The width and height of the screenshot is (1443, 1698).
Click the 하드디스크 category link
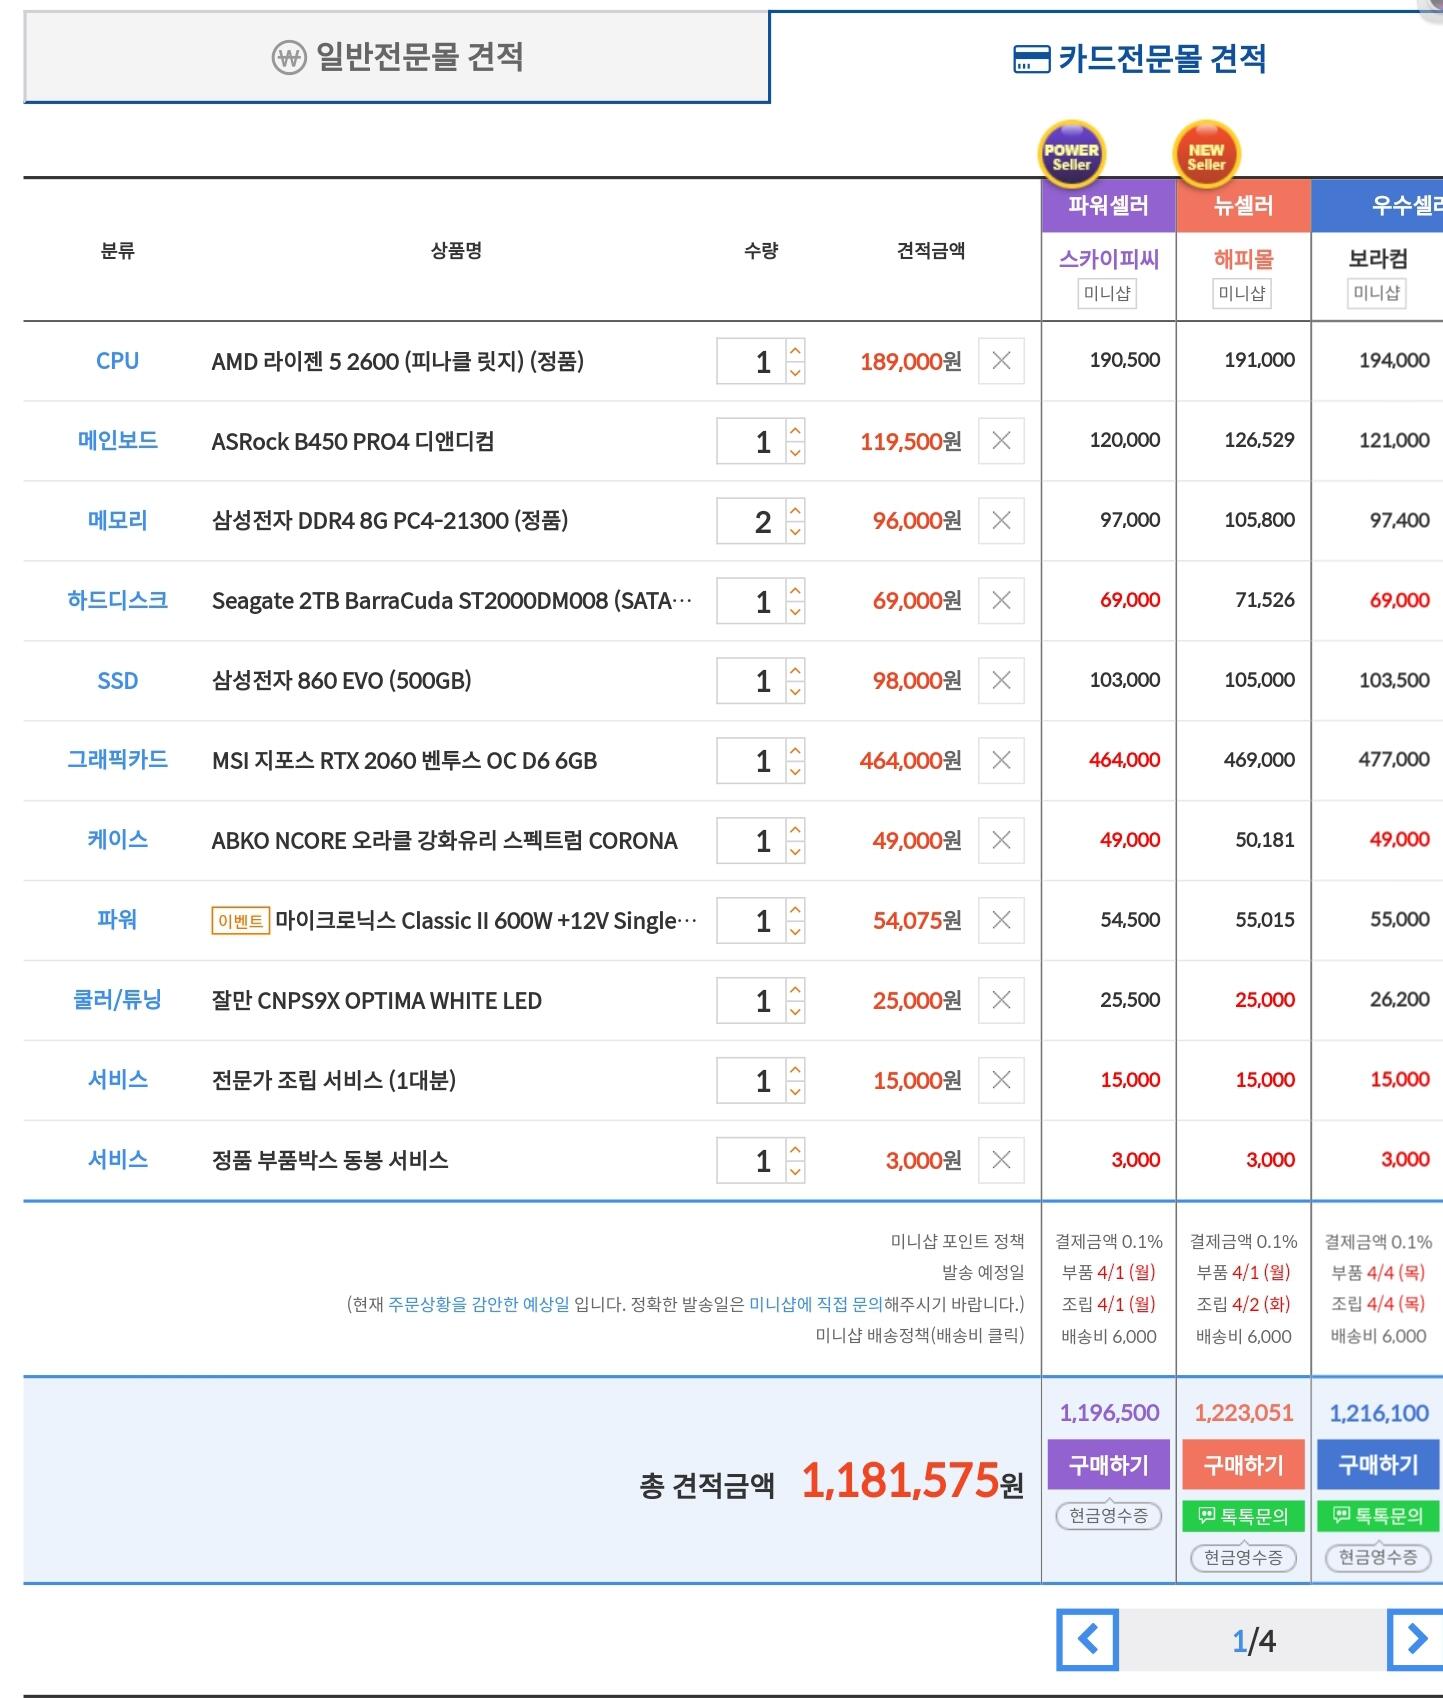point(117,601)
